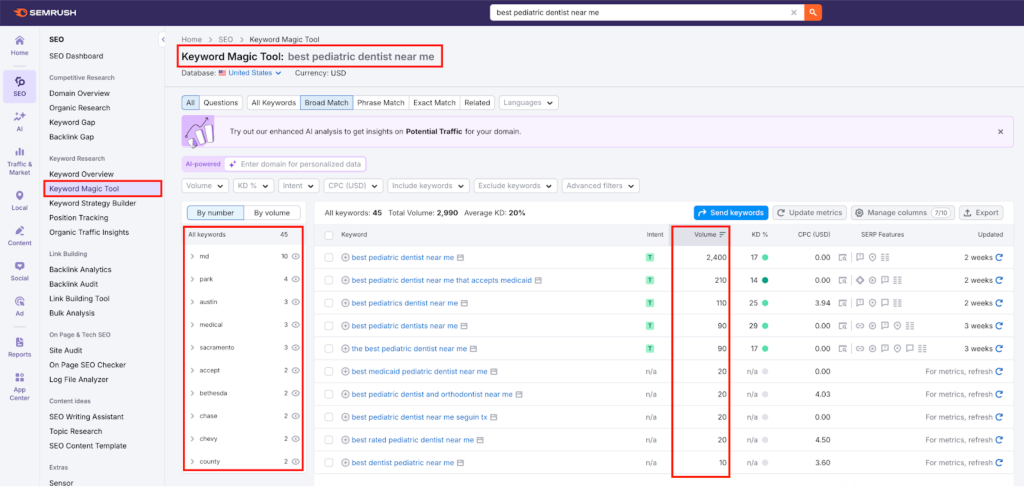Open the KD % filter dropdown
1024x487 pixels.
coord(253,185)
